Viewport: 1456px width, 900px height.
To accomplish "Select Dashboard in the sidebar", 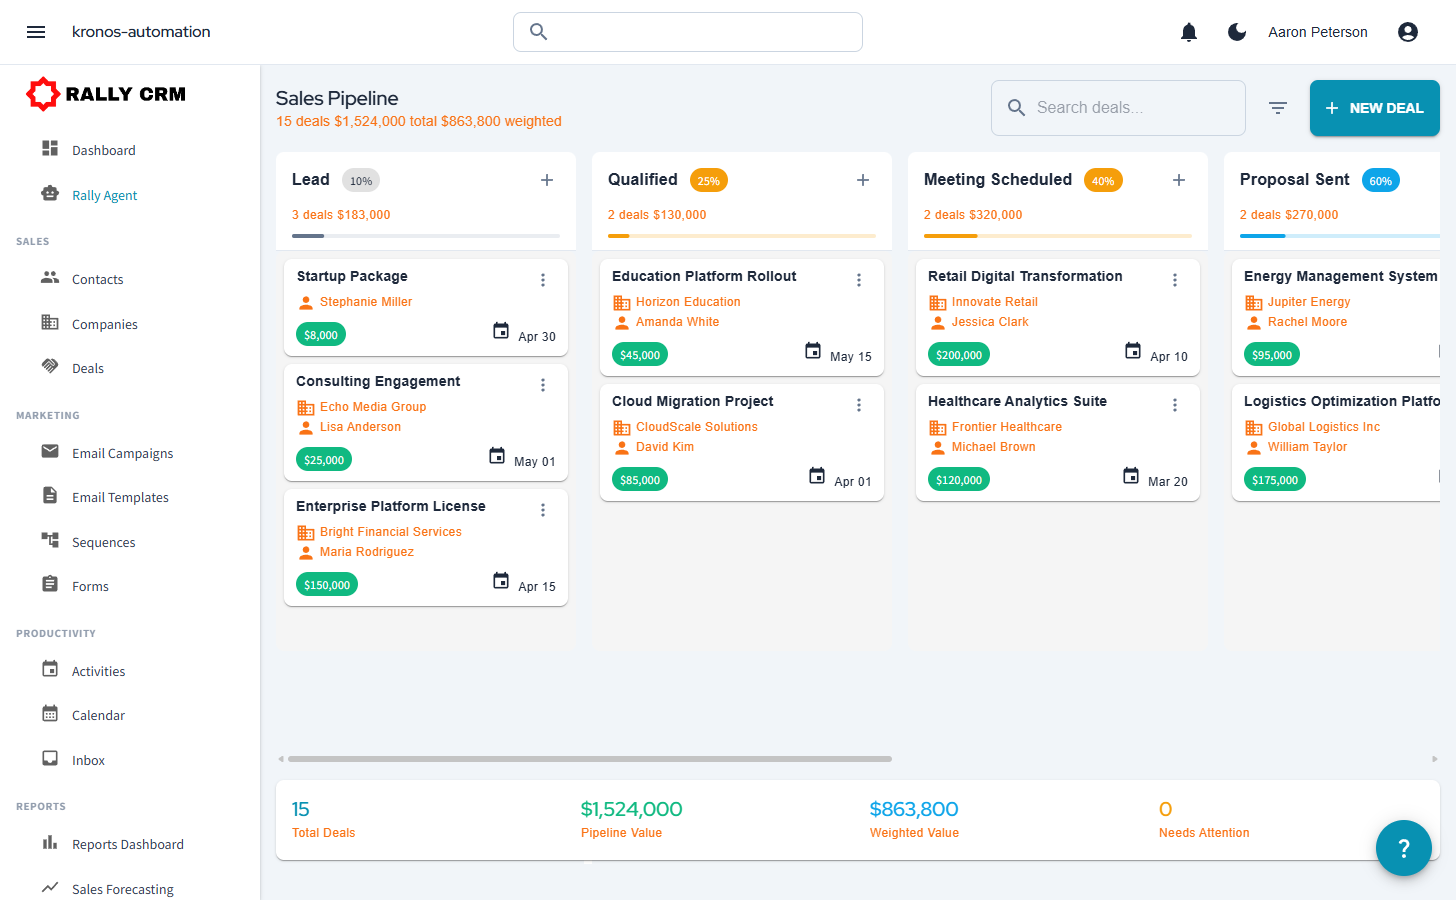I will (103, 149).
